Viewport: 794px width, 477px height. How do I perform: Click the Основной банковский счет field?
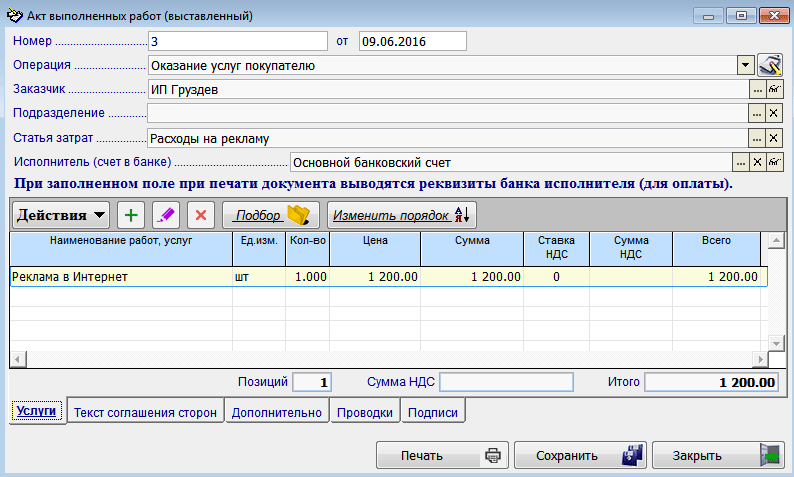tap(511, 163)
